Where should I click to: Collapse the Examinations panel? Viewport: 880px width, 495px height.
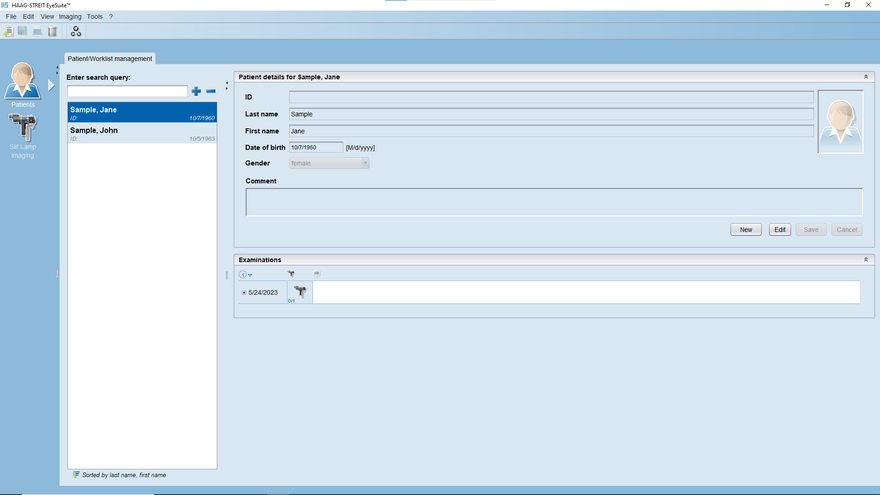[x=866, y=259]
